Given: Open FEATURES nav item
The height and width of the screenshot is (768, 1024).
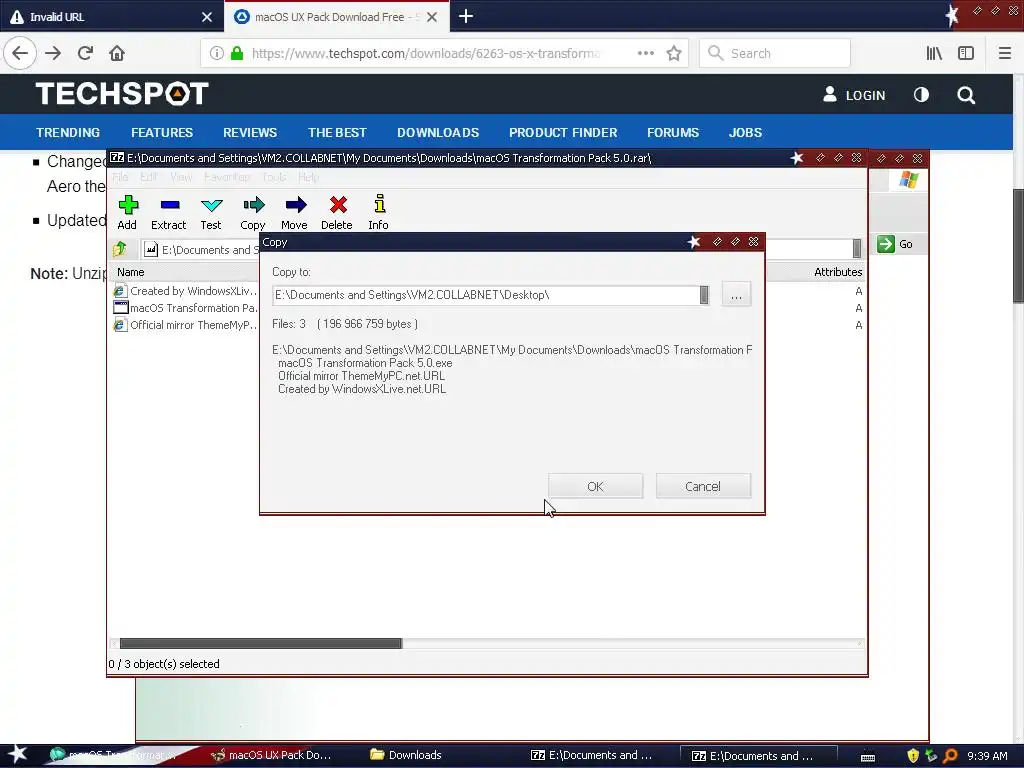Looking at the screenshot, I should 162,133.
